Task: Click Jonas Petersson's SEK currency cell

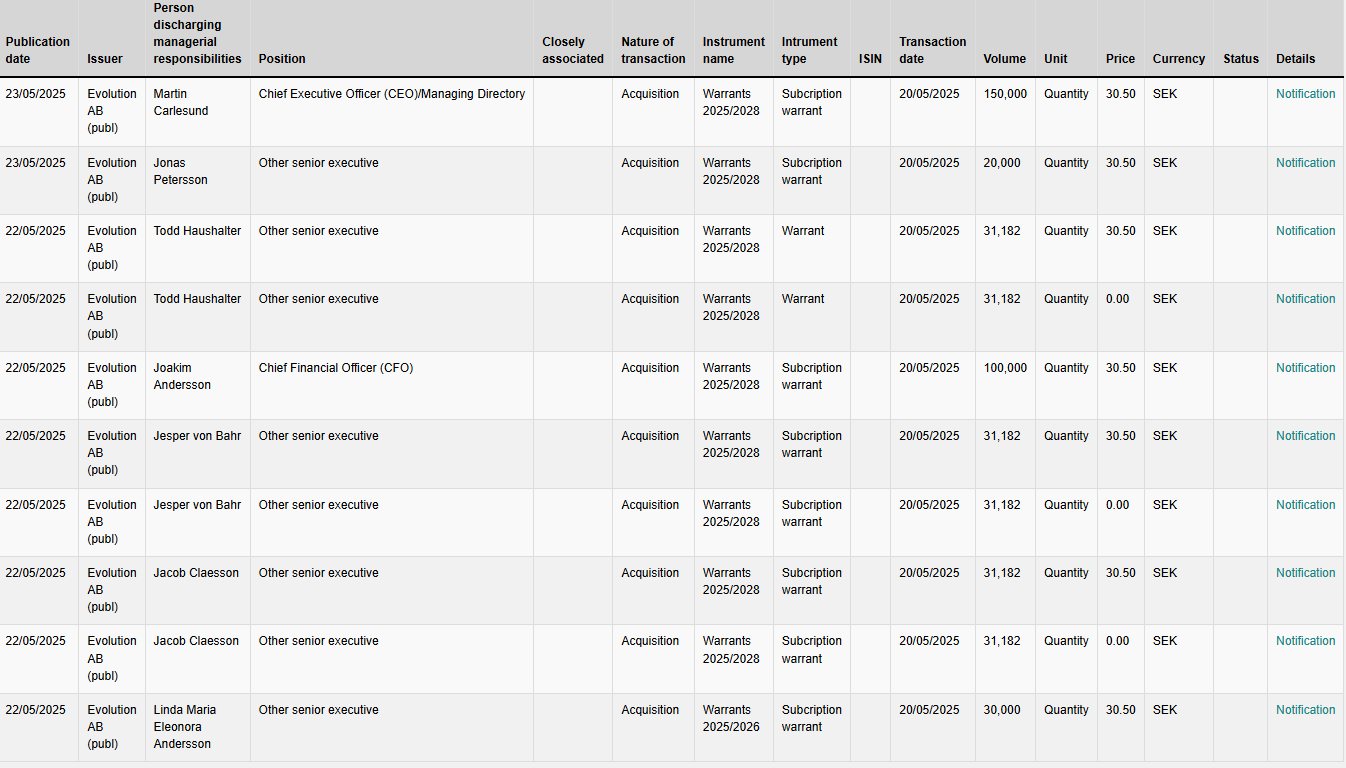Action: (1165, 163)
